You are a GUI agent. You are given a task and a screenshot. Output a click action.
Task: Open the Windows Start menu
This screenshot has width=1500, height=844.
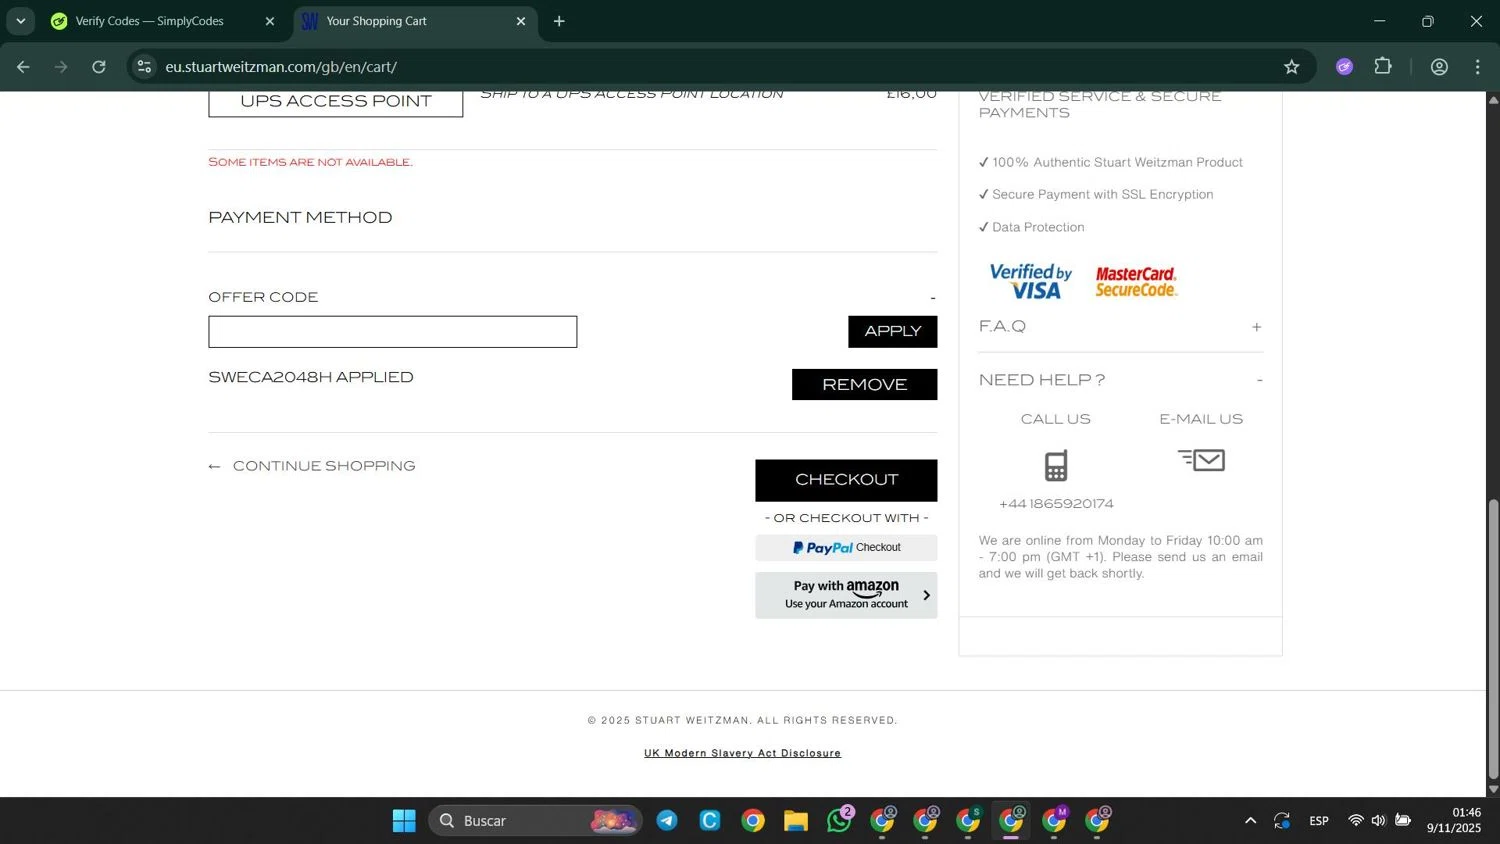(404, 821)
